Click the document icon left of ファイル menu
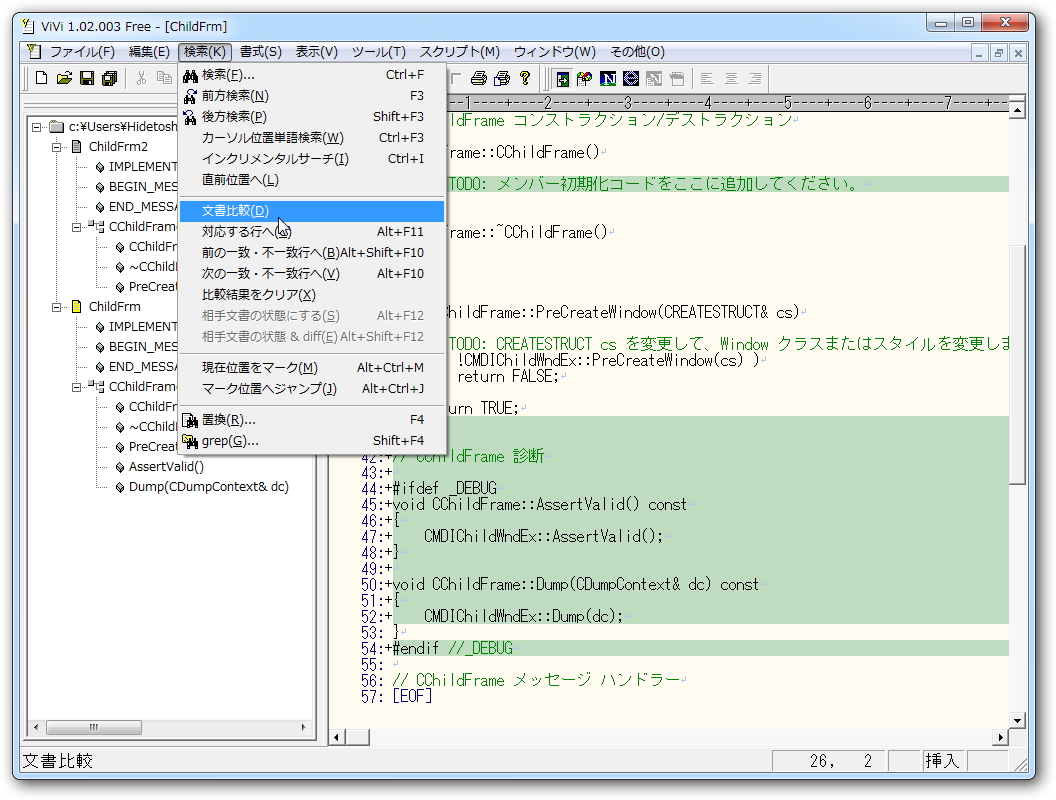 34,52
